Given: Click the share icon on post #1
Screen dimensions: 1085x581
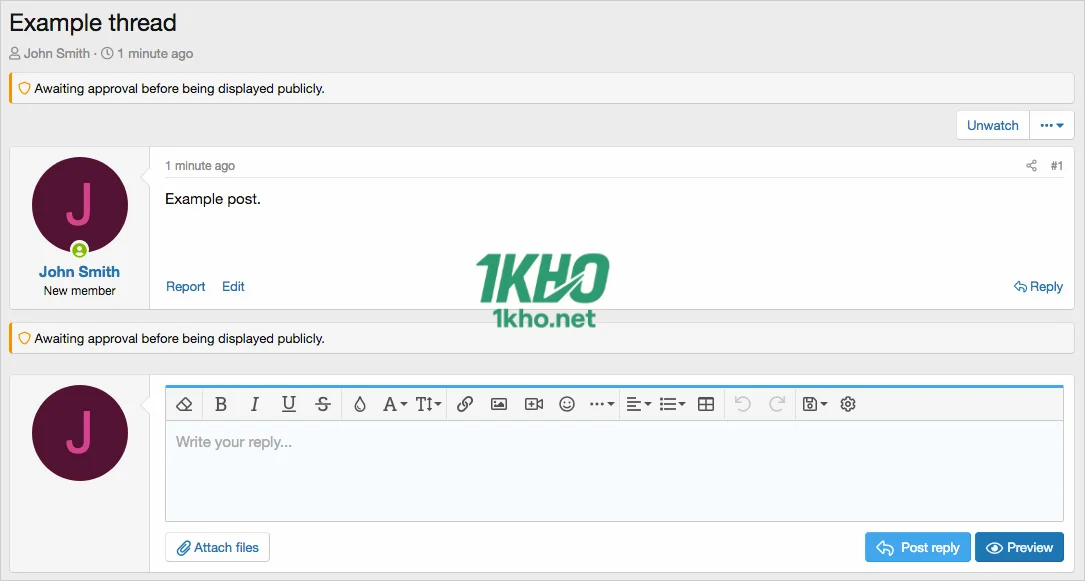Looking at the screenshot, I should tap(1031, 166).
